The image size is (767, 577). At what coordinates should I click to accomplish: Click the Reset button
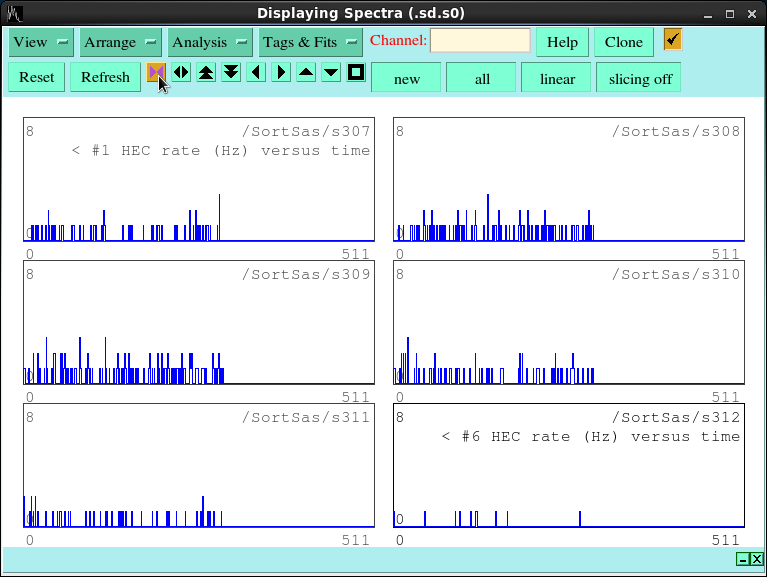click(37, 77)
